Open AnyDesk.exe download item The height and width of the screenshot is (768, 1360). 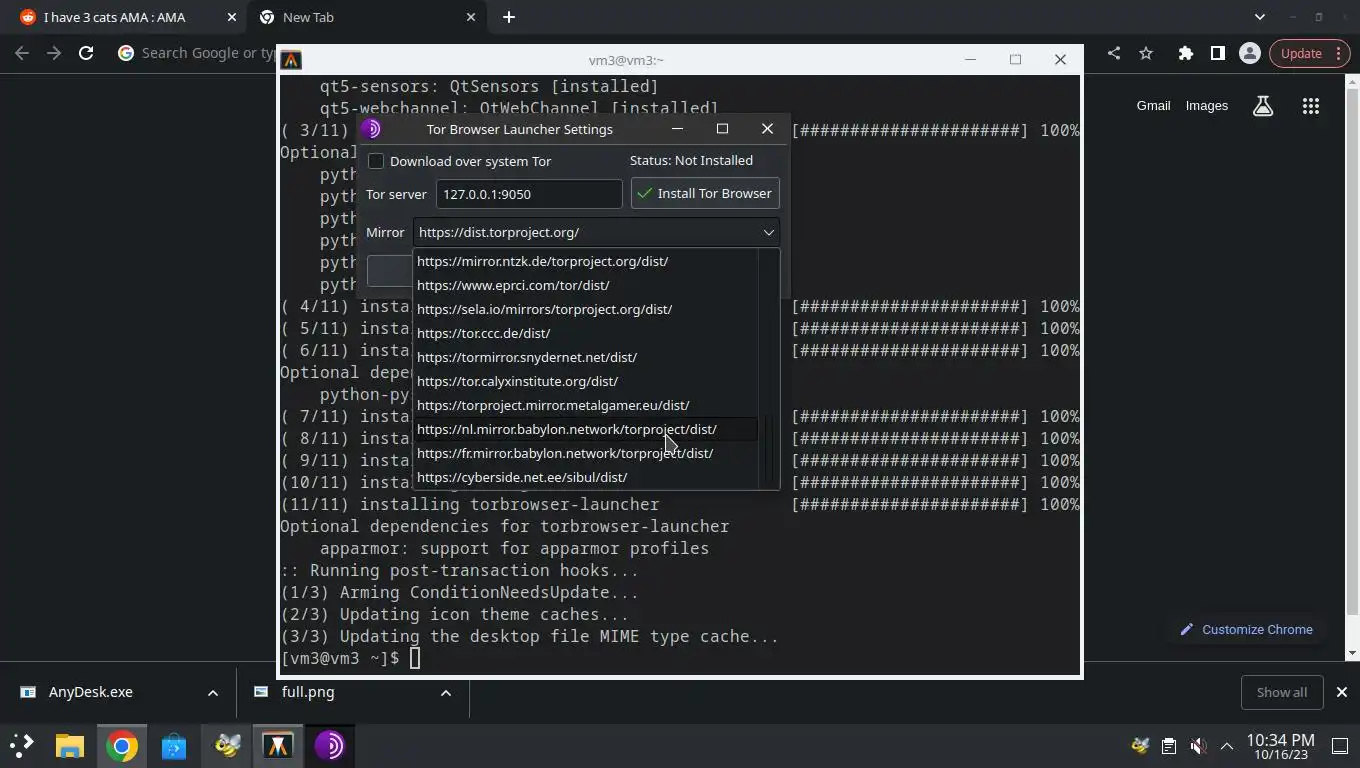click(90, 692)
